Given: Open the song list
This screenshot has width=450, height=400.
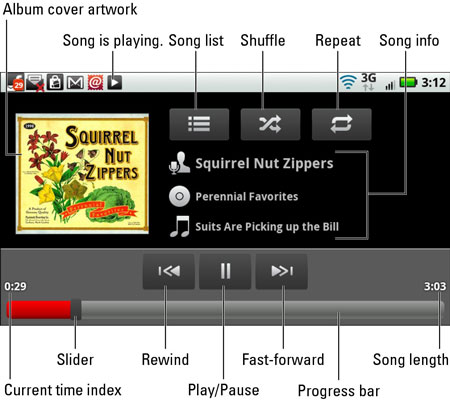Looking at the screenshot, I should [x=199, y=124].
